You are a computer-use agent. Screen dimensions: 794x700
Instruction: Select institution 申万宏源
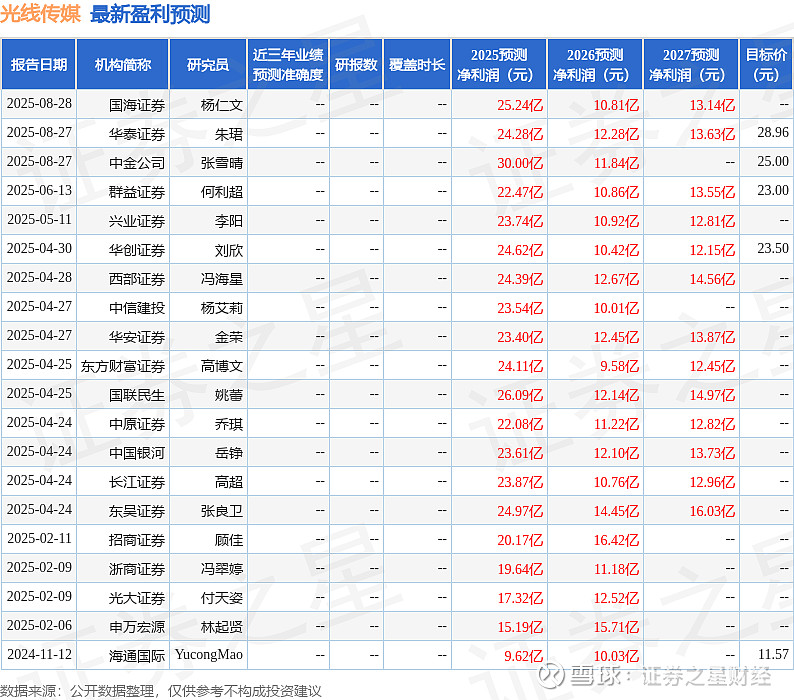click(137, 627)
